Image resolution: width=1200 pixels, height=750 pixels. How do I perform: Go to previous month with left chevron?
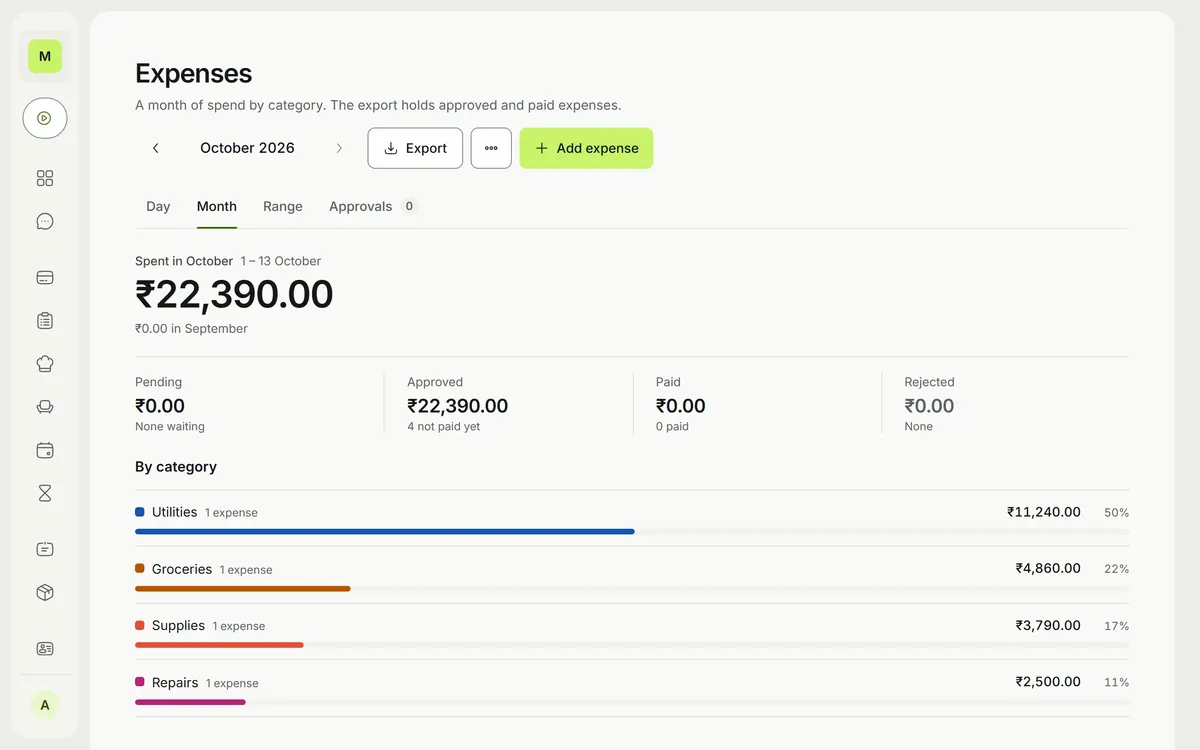coord(156,148)
